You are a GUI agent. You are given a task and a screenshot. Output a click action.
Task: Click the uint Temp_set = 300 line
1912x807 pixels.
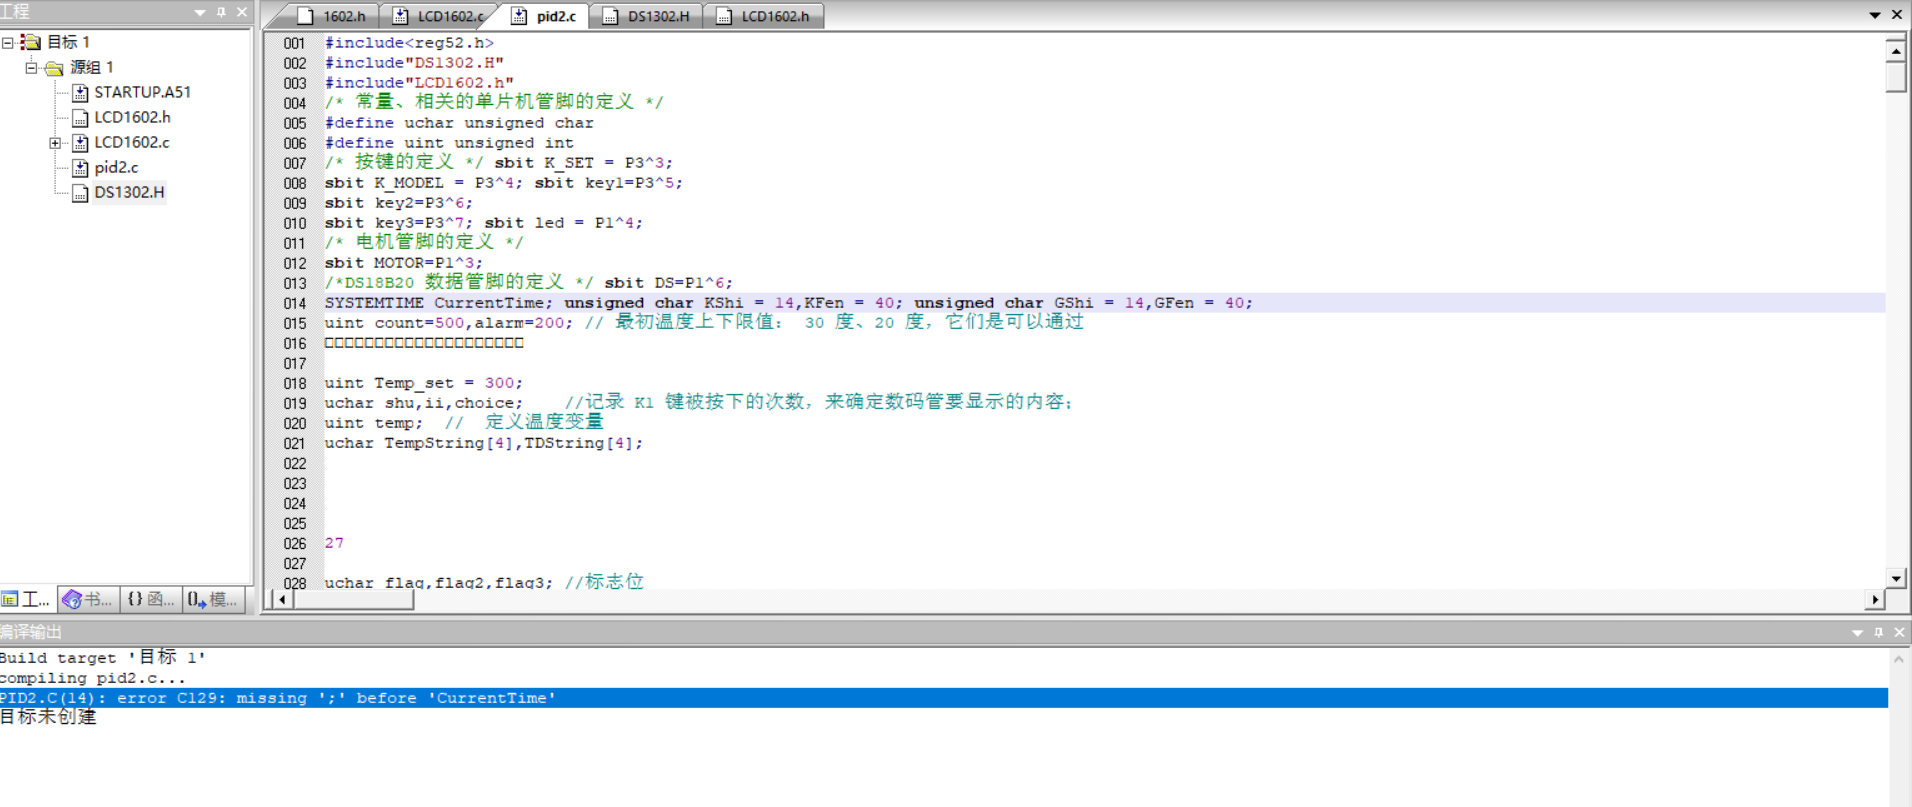423,383
